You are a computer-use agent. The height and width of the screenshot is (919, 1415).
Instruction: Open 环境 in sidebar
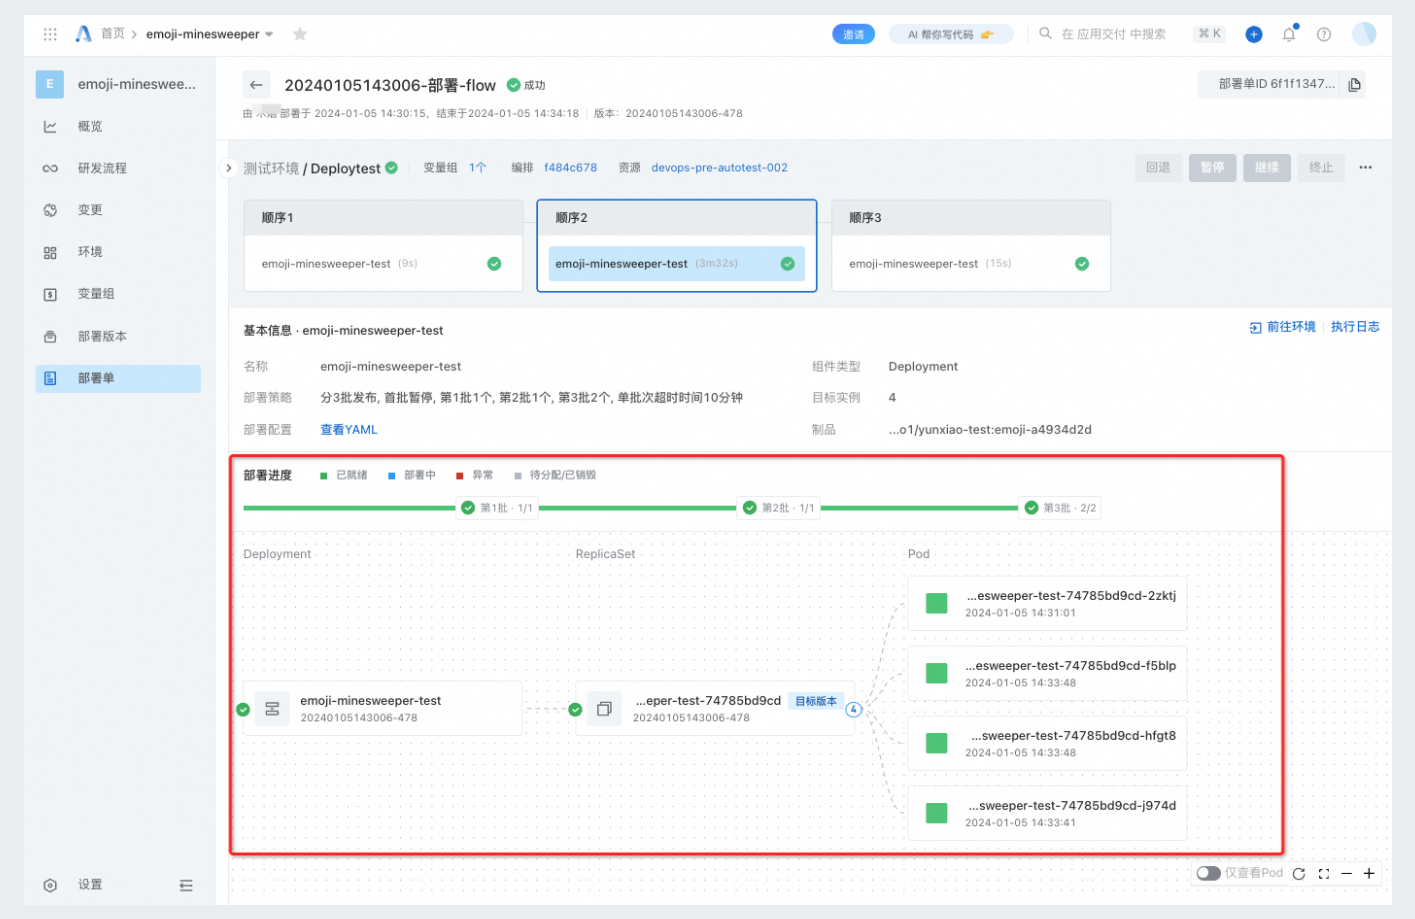point(118,252)
